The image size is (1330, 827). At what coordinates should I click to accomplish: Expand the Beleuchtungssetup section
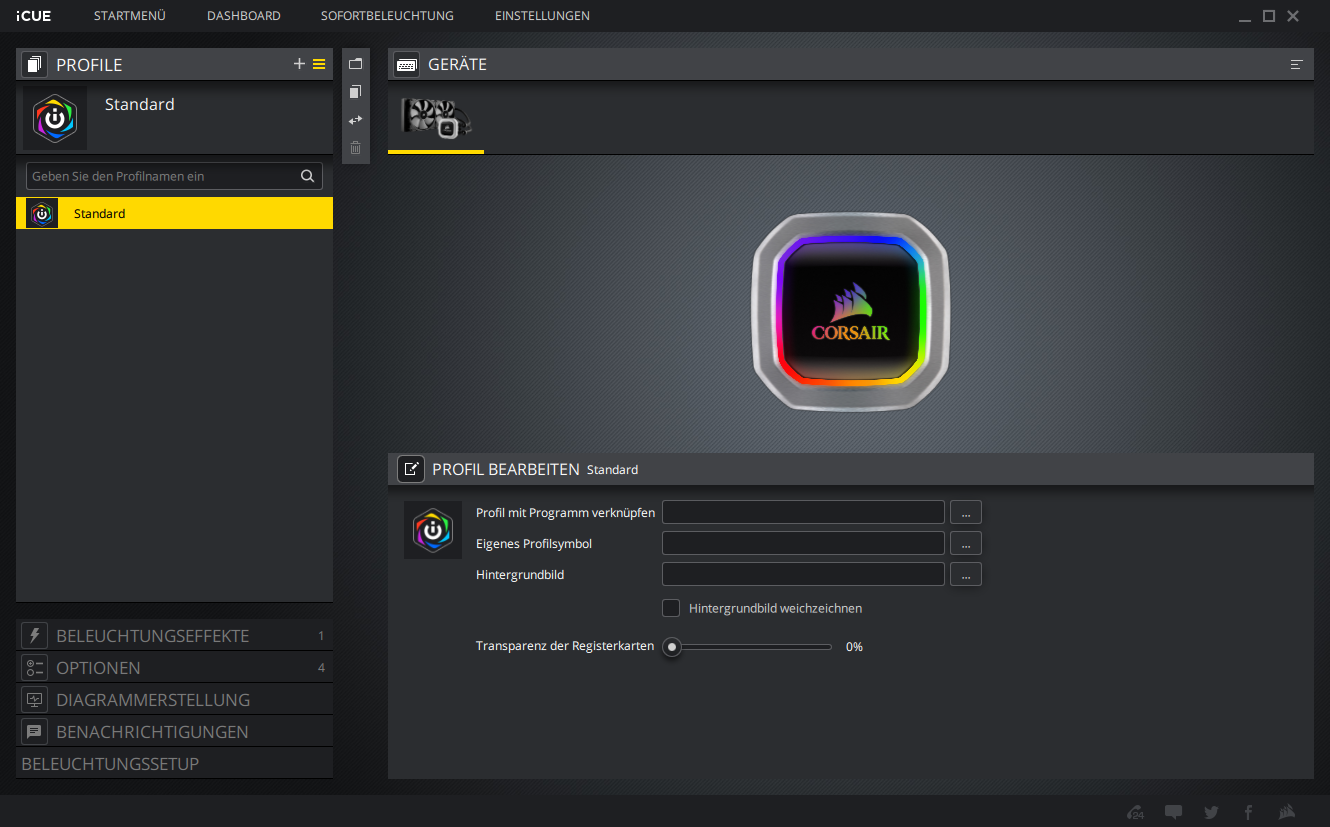click(x=174, y=763)
